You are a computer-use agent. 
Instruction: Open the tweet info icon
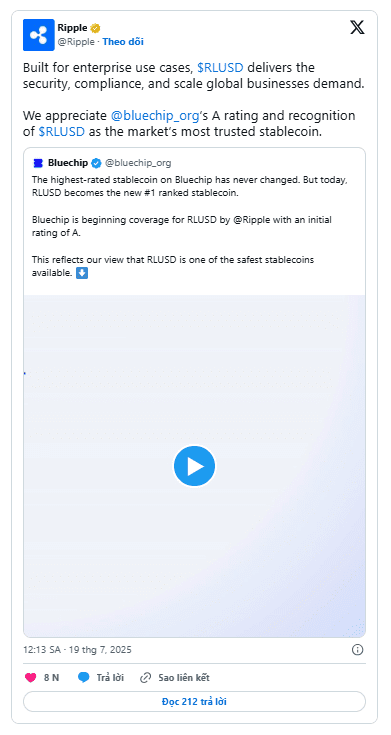[x=357, y=650]
